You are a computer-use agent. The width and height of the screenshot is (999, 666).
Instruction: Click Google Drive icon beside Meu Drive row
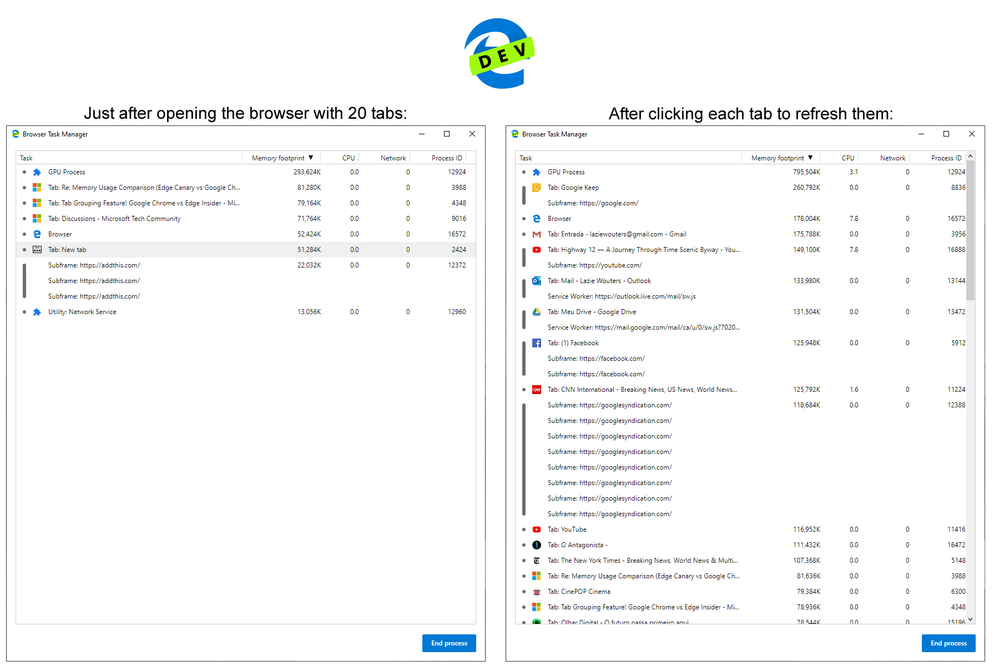[536, 312]
